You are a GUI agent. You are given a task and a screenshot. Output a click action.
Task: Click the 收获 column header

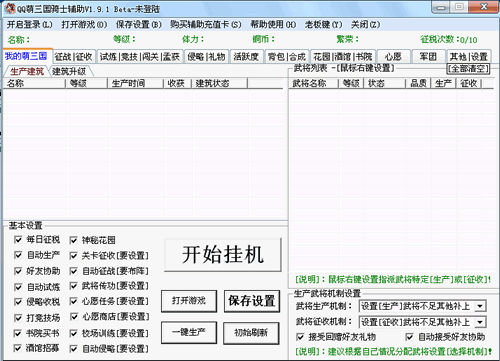[178, 83]
